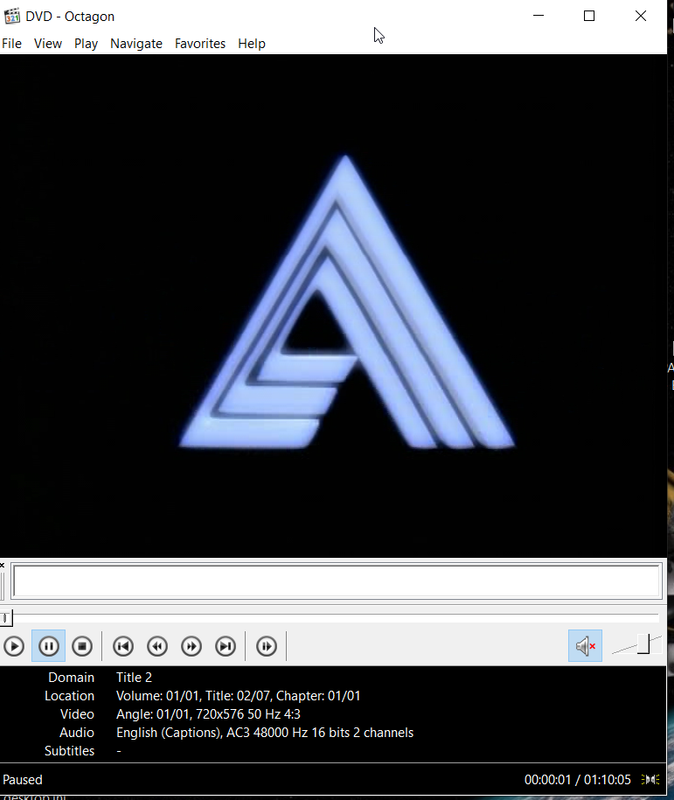The image size is (674, 800).
Task: Close the DVD - Octagon window
Action: coord(641,16)
